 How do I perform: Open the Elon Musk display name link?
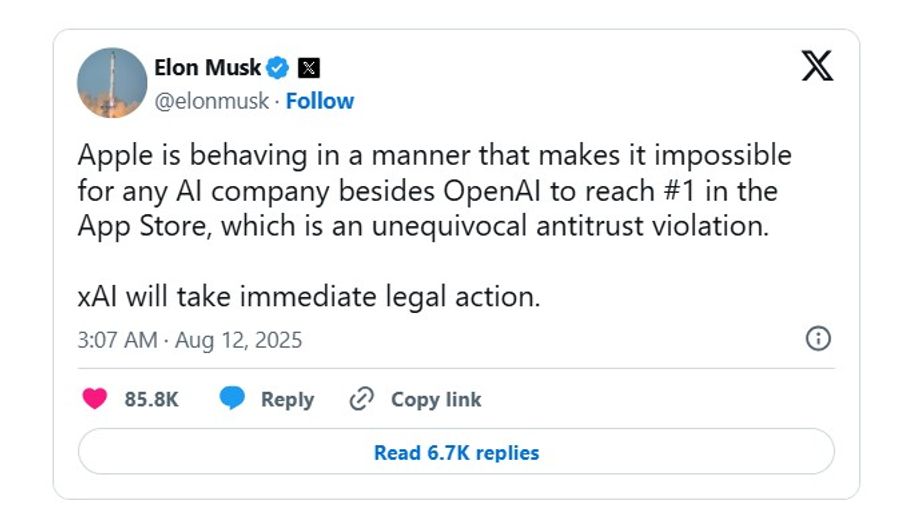pos(207,68)
